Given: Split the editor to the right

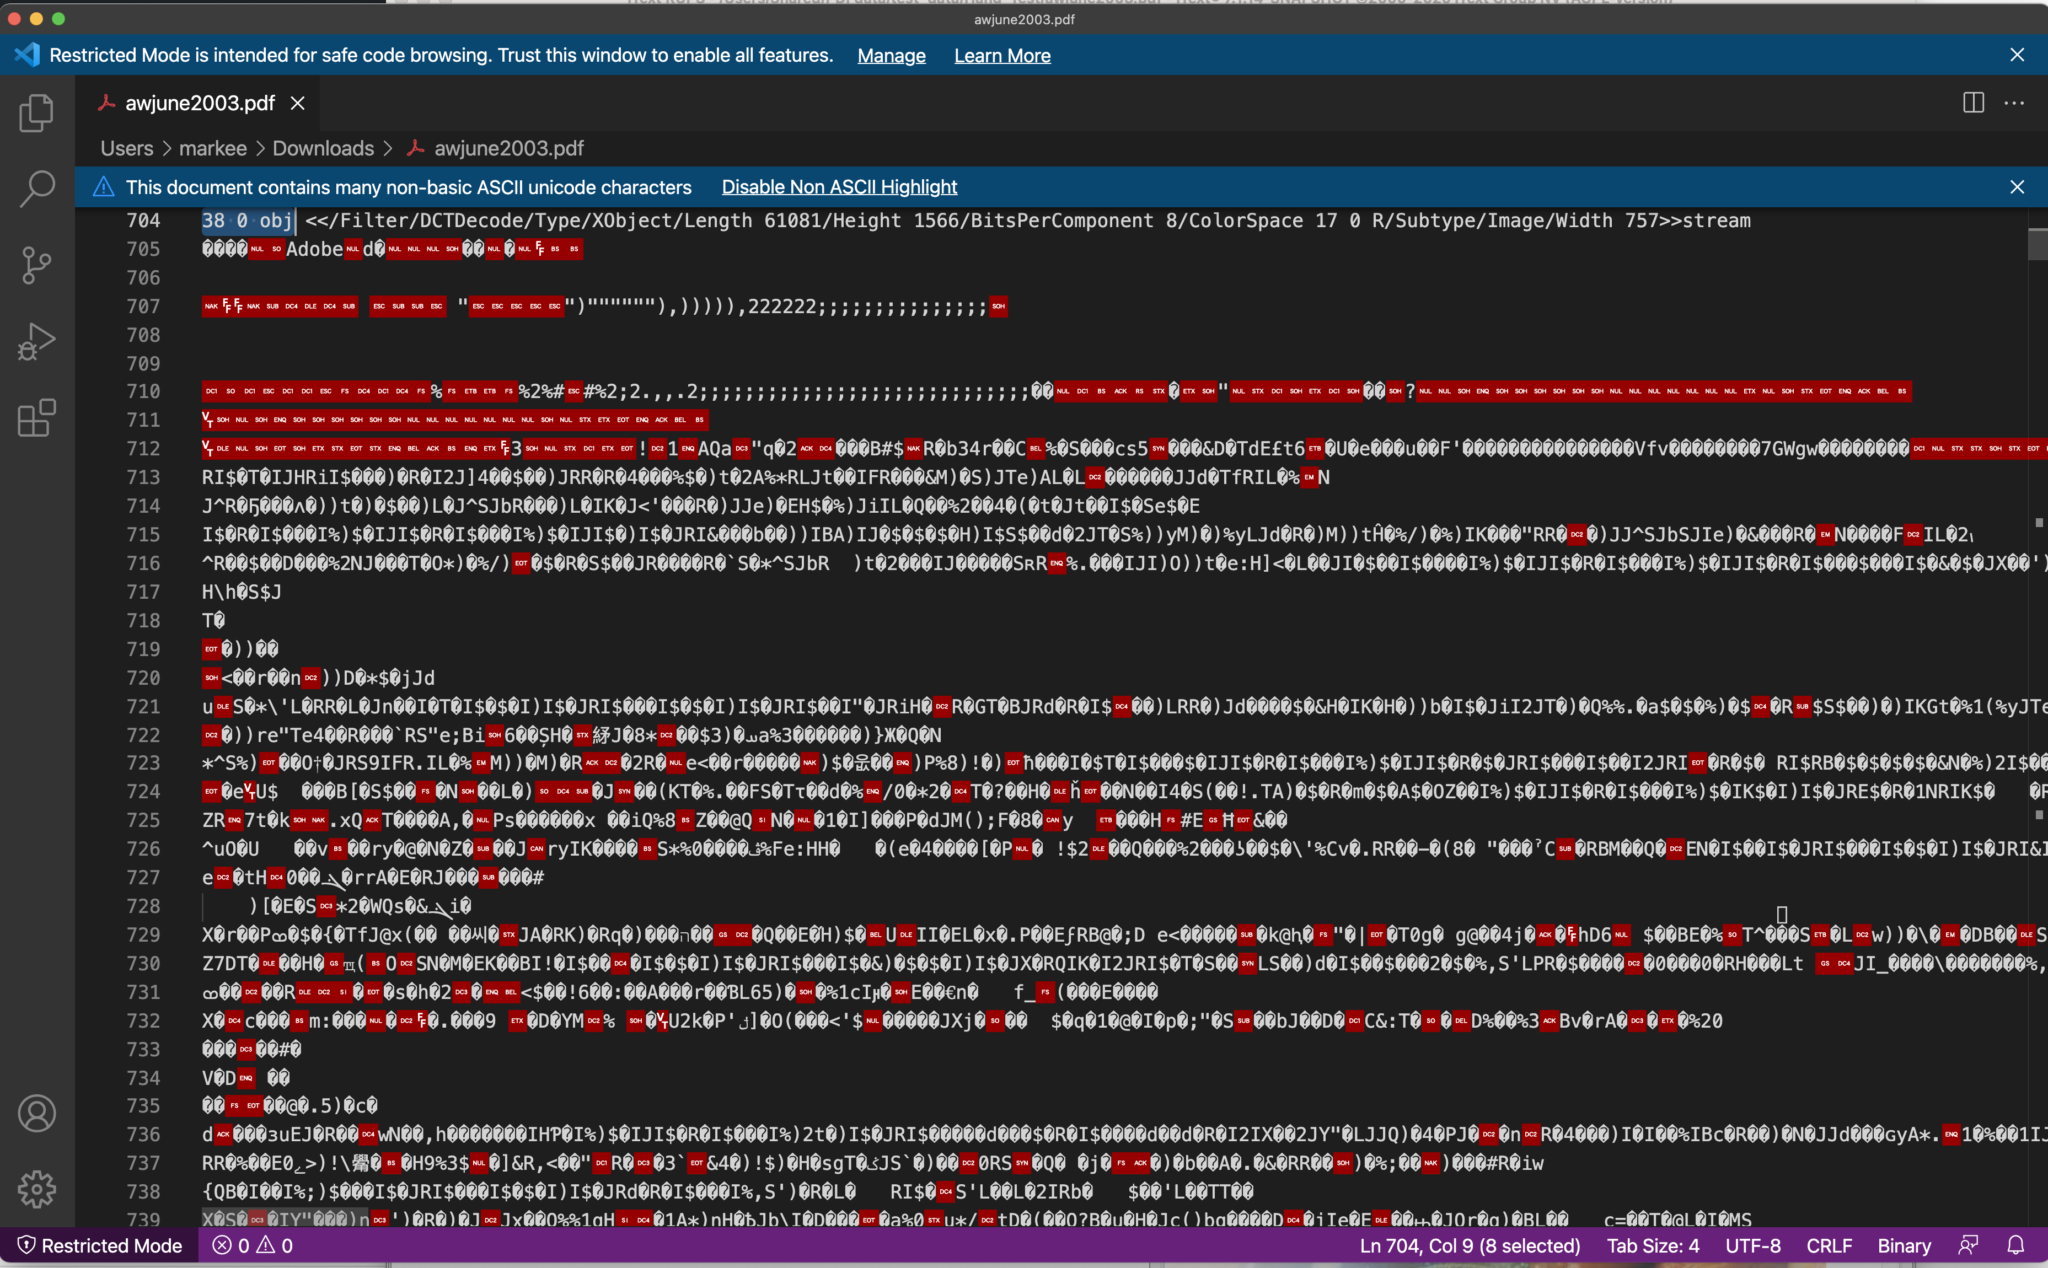Looking at the screenshot, I should point(1973,103).
